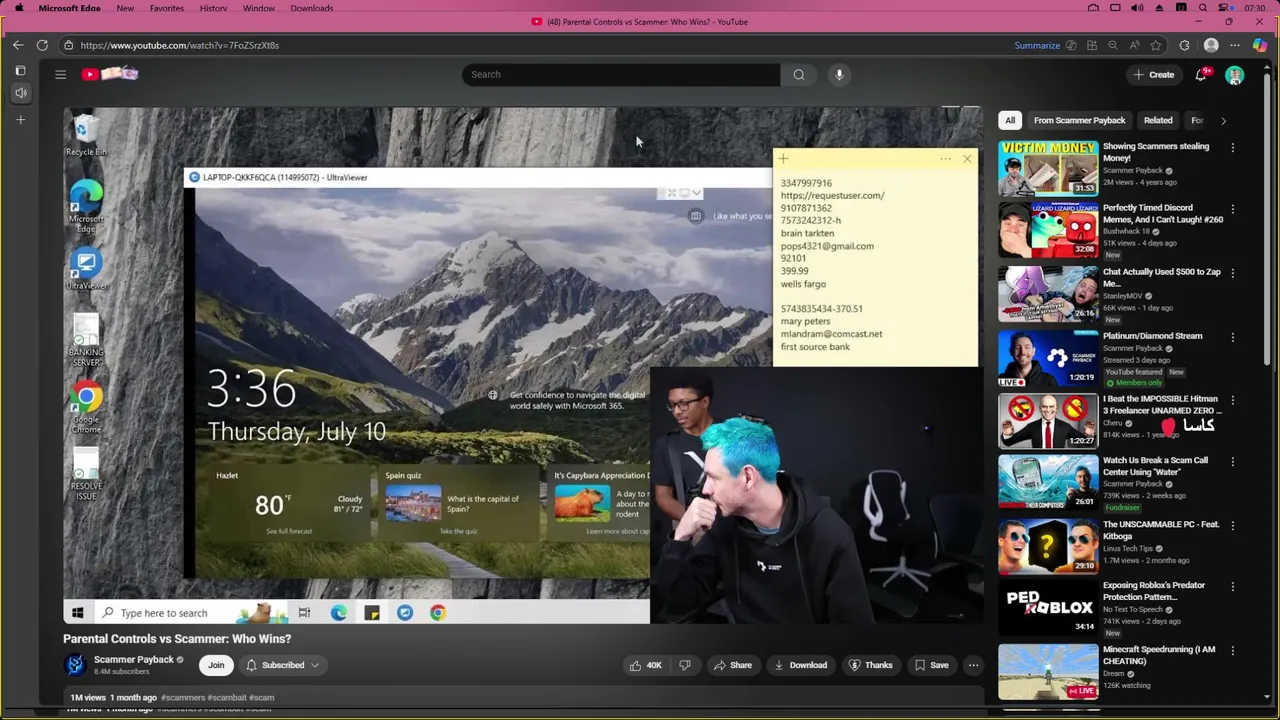Zoom out using the magnifier minus icon
Screen dimensions: 1280x720
(1113, 45)
